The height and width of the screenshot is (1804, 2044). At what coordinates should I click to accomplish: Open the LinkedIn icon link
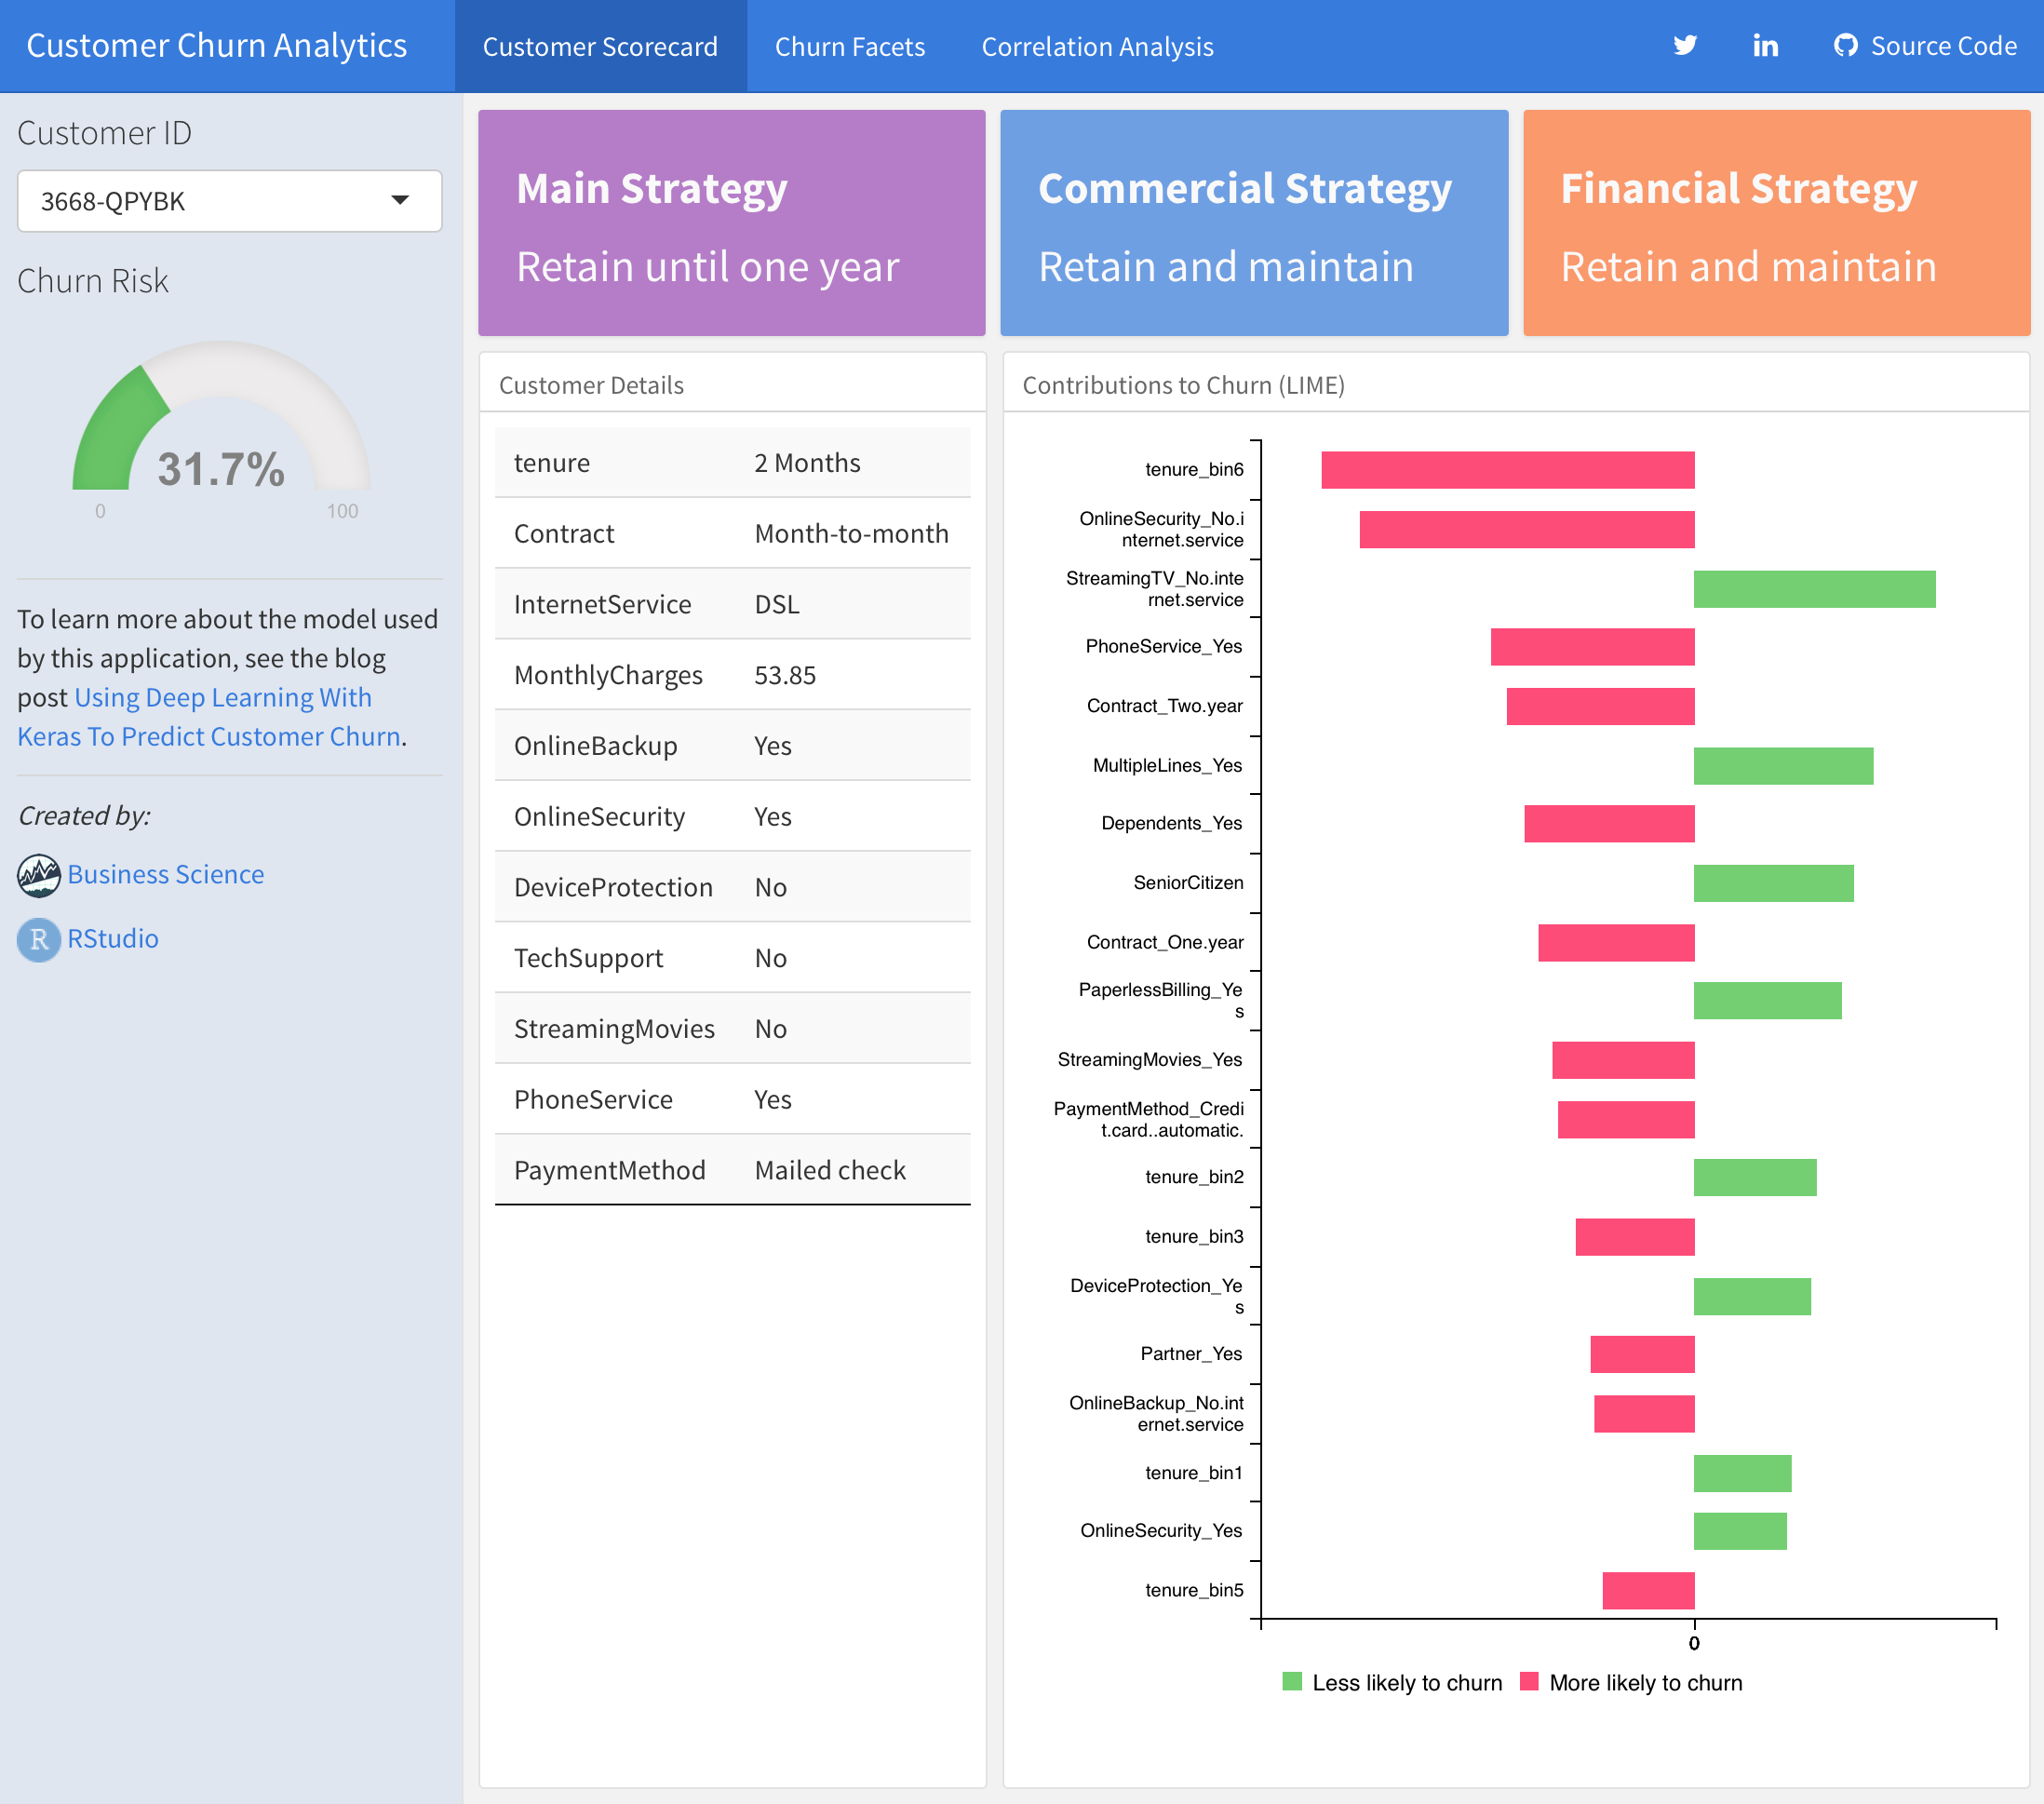tap(1765, 46)
